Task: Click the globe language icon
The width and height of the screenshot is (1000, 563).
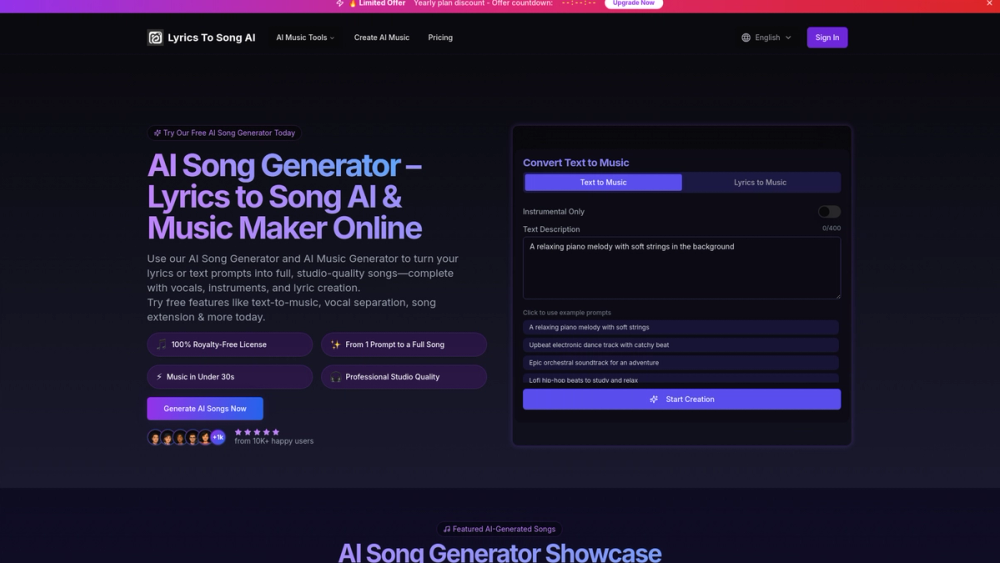Action: click(x=746, y=38)
